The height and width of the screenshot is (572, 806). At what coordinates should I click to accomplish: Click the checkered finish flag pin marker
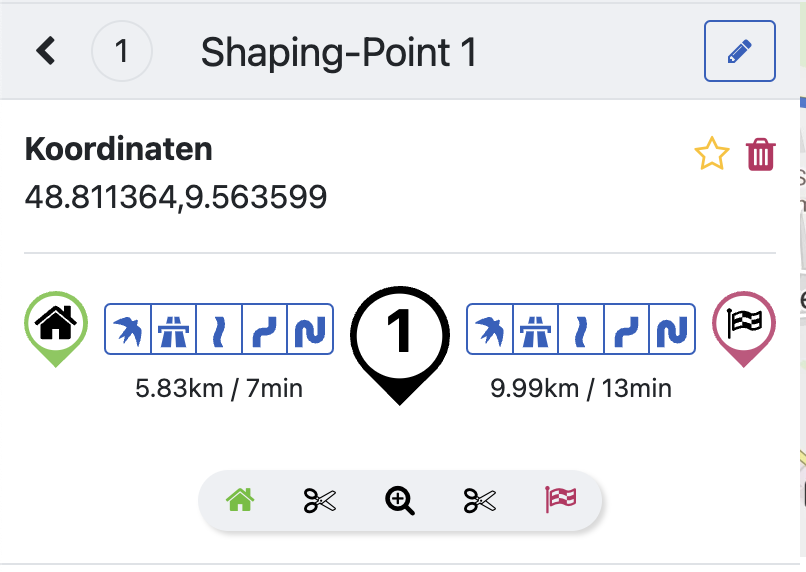pos(743,325)
